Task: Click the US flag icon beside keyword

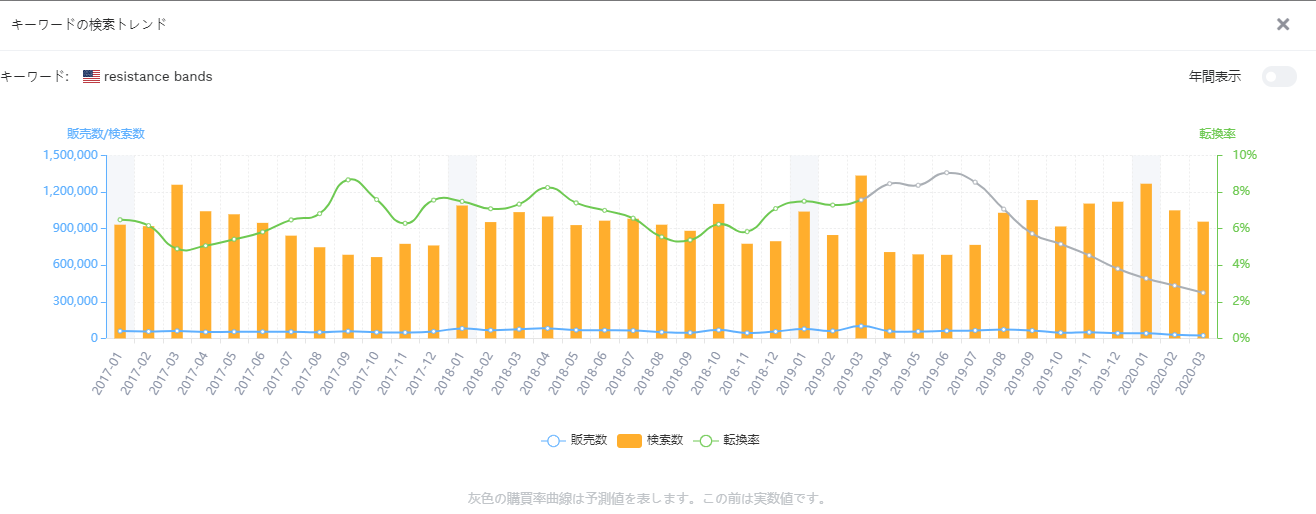Action: (91, 76)
